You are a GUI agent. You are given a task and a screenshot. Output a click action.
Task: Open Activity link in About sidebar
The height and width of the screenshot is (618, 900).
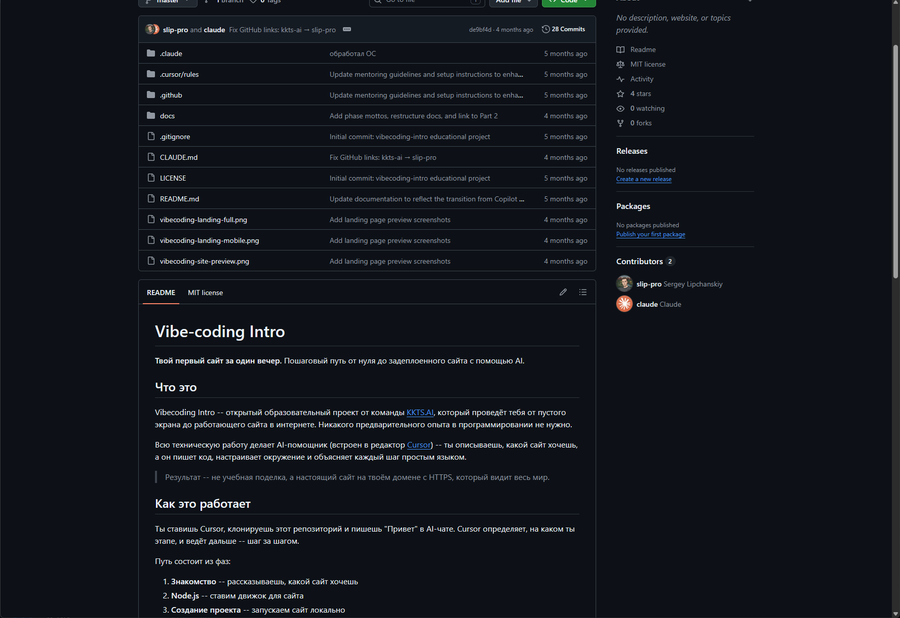point(641,79)
